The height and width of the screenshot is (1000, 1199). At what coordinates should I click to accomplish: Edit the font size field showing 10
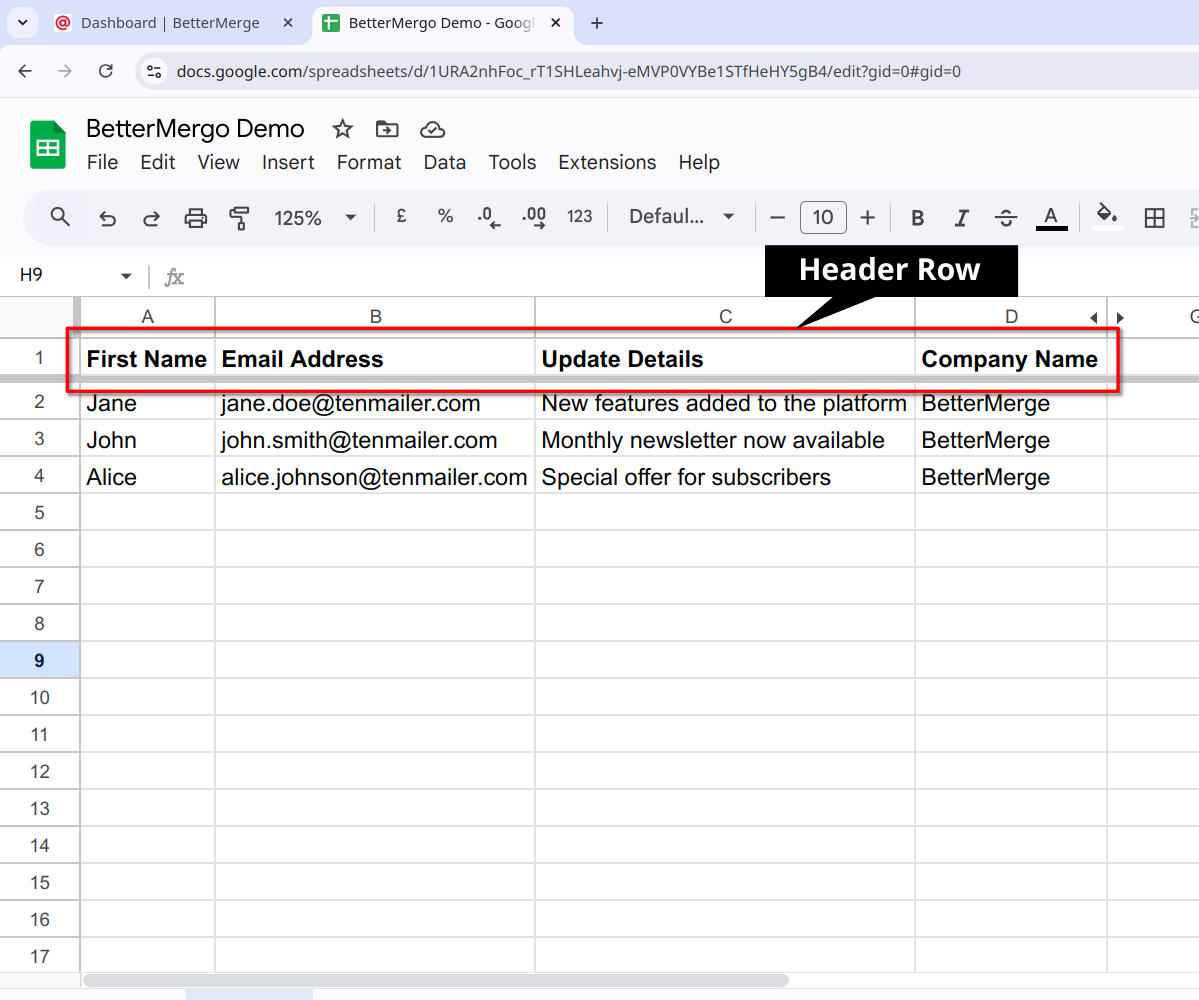click(823, 217)
